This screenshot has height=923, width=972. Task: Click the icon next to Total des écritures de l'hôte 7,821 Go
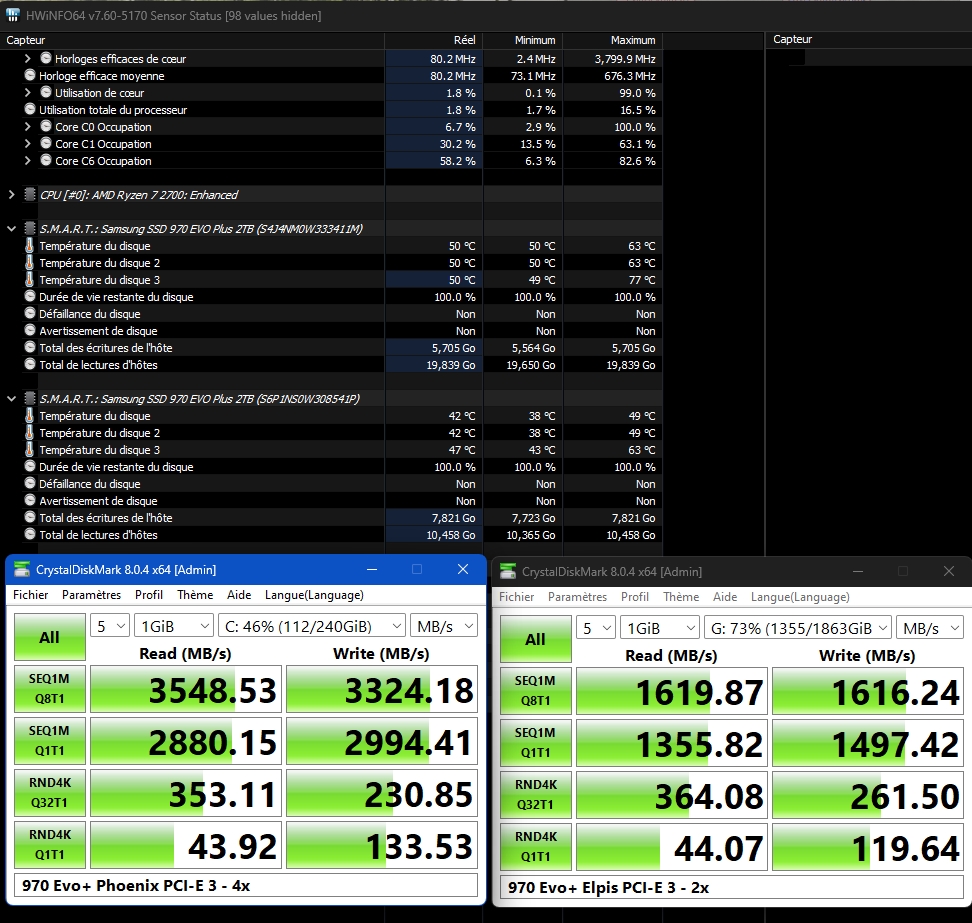point(30,518)
